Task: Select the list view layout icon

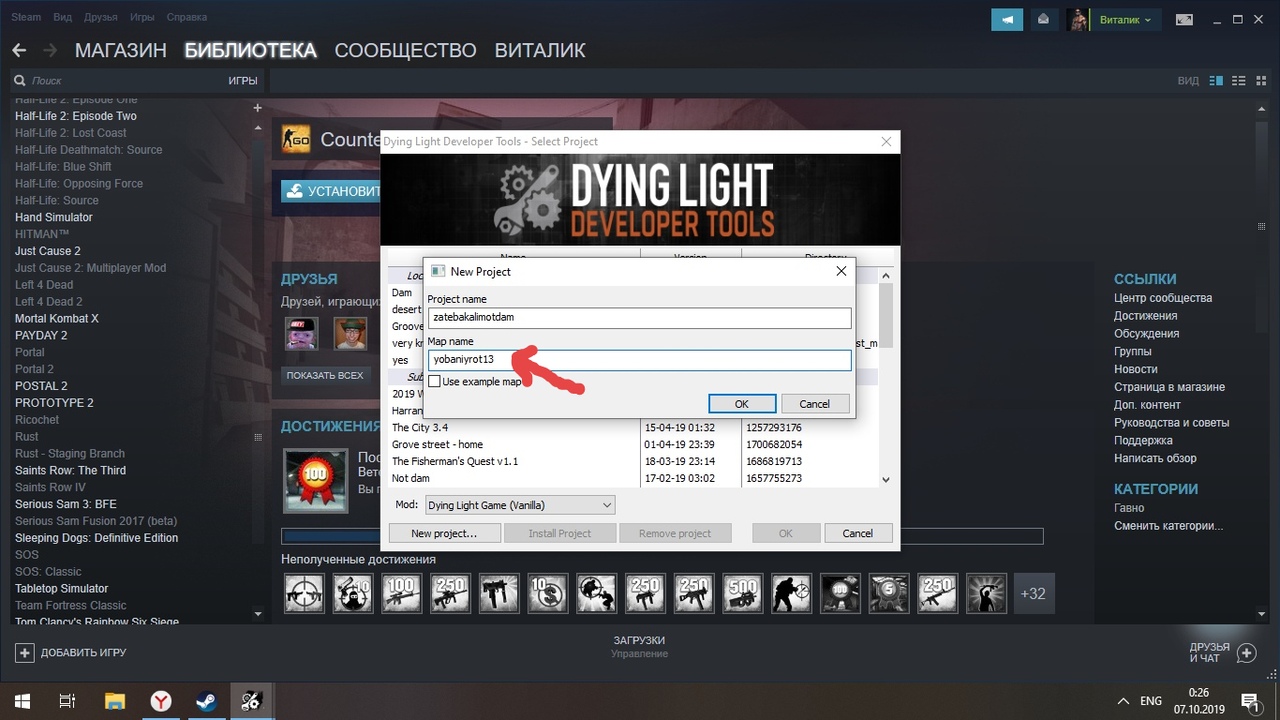Action: point(1239,80)
